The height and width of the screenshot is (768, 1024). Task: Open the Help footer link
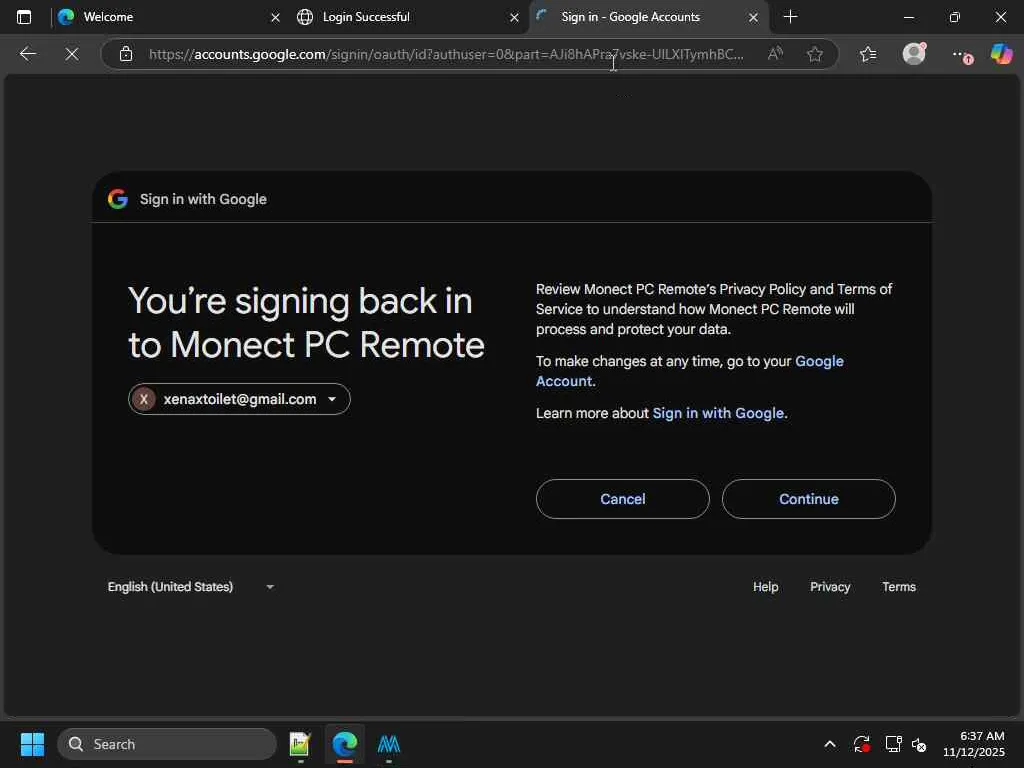[765, 586]
